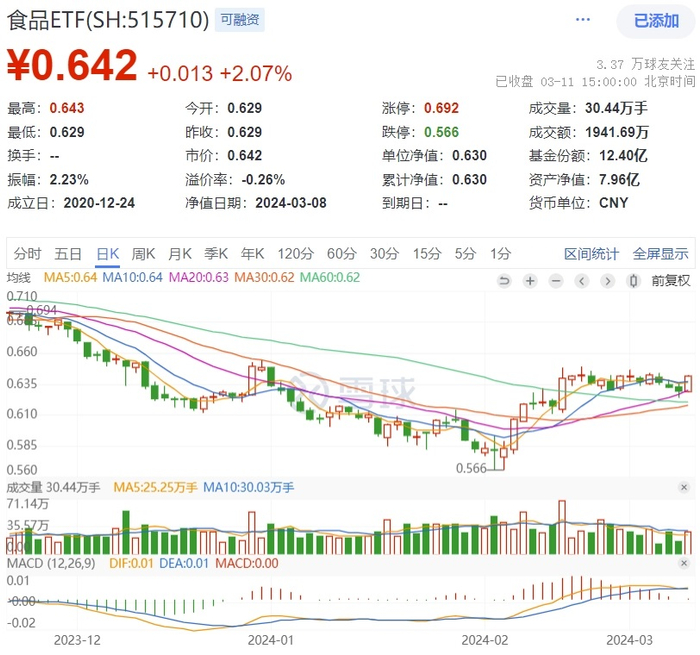Switch to the 30分 chart tab

[384, 254]
